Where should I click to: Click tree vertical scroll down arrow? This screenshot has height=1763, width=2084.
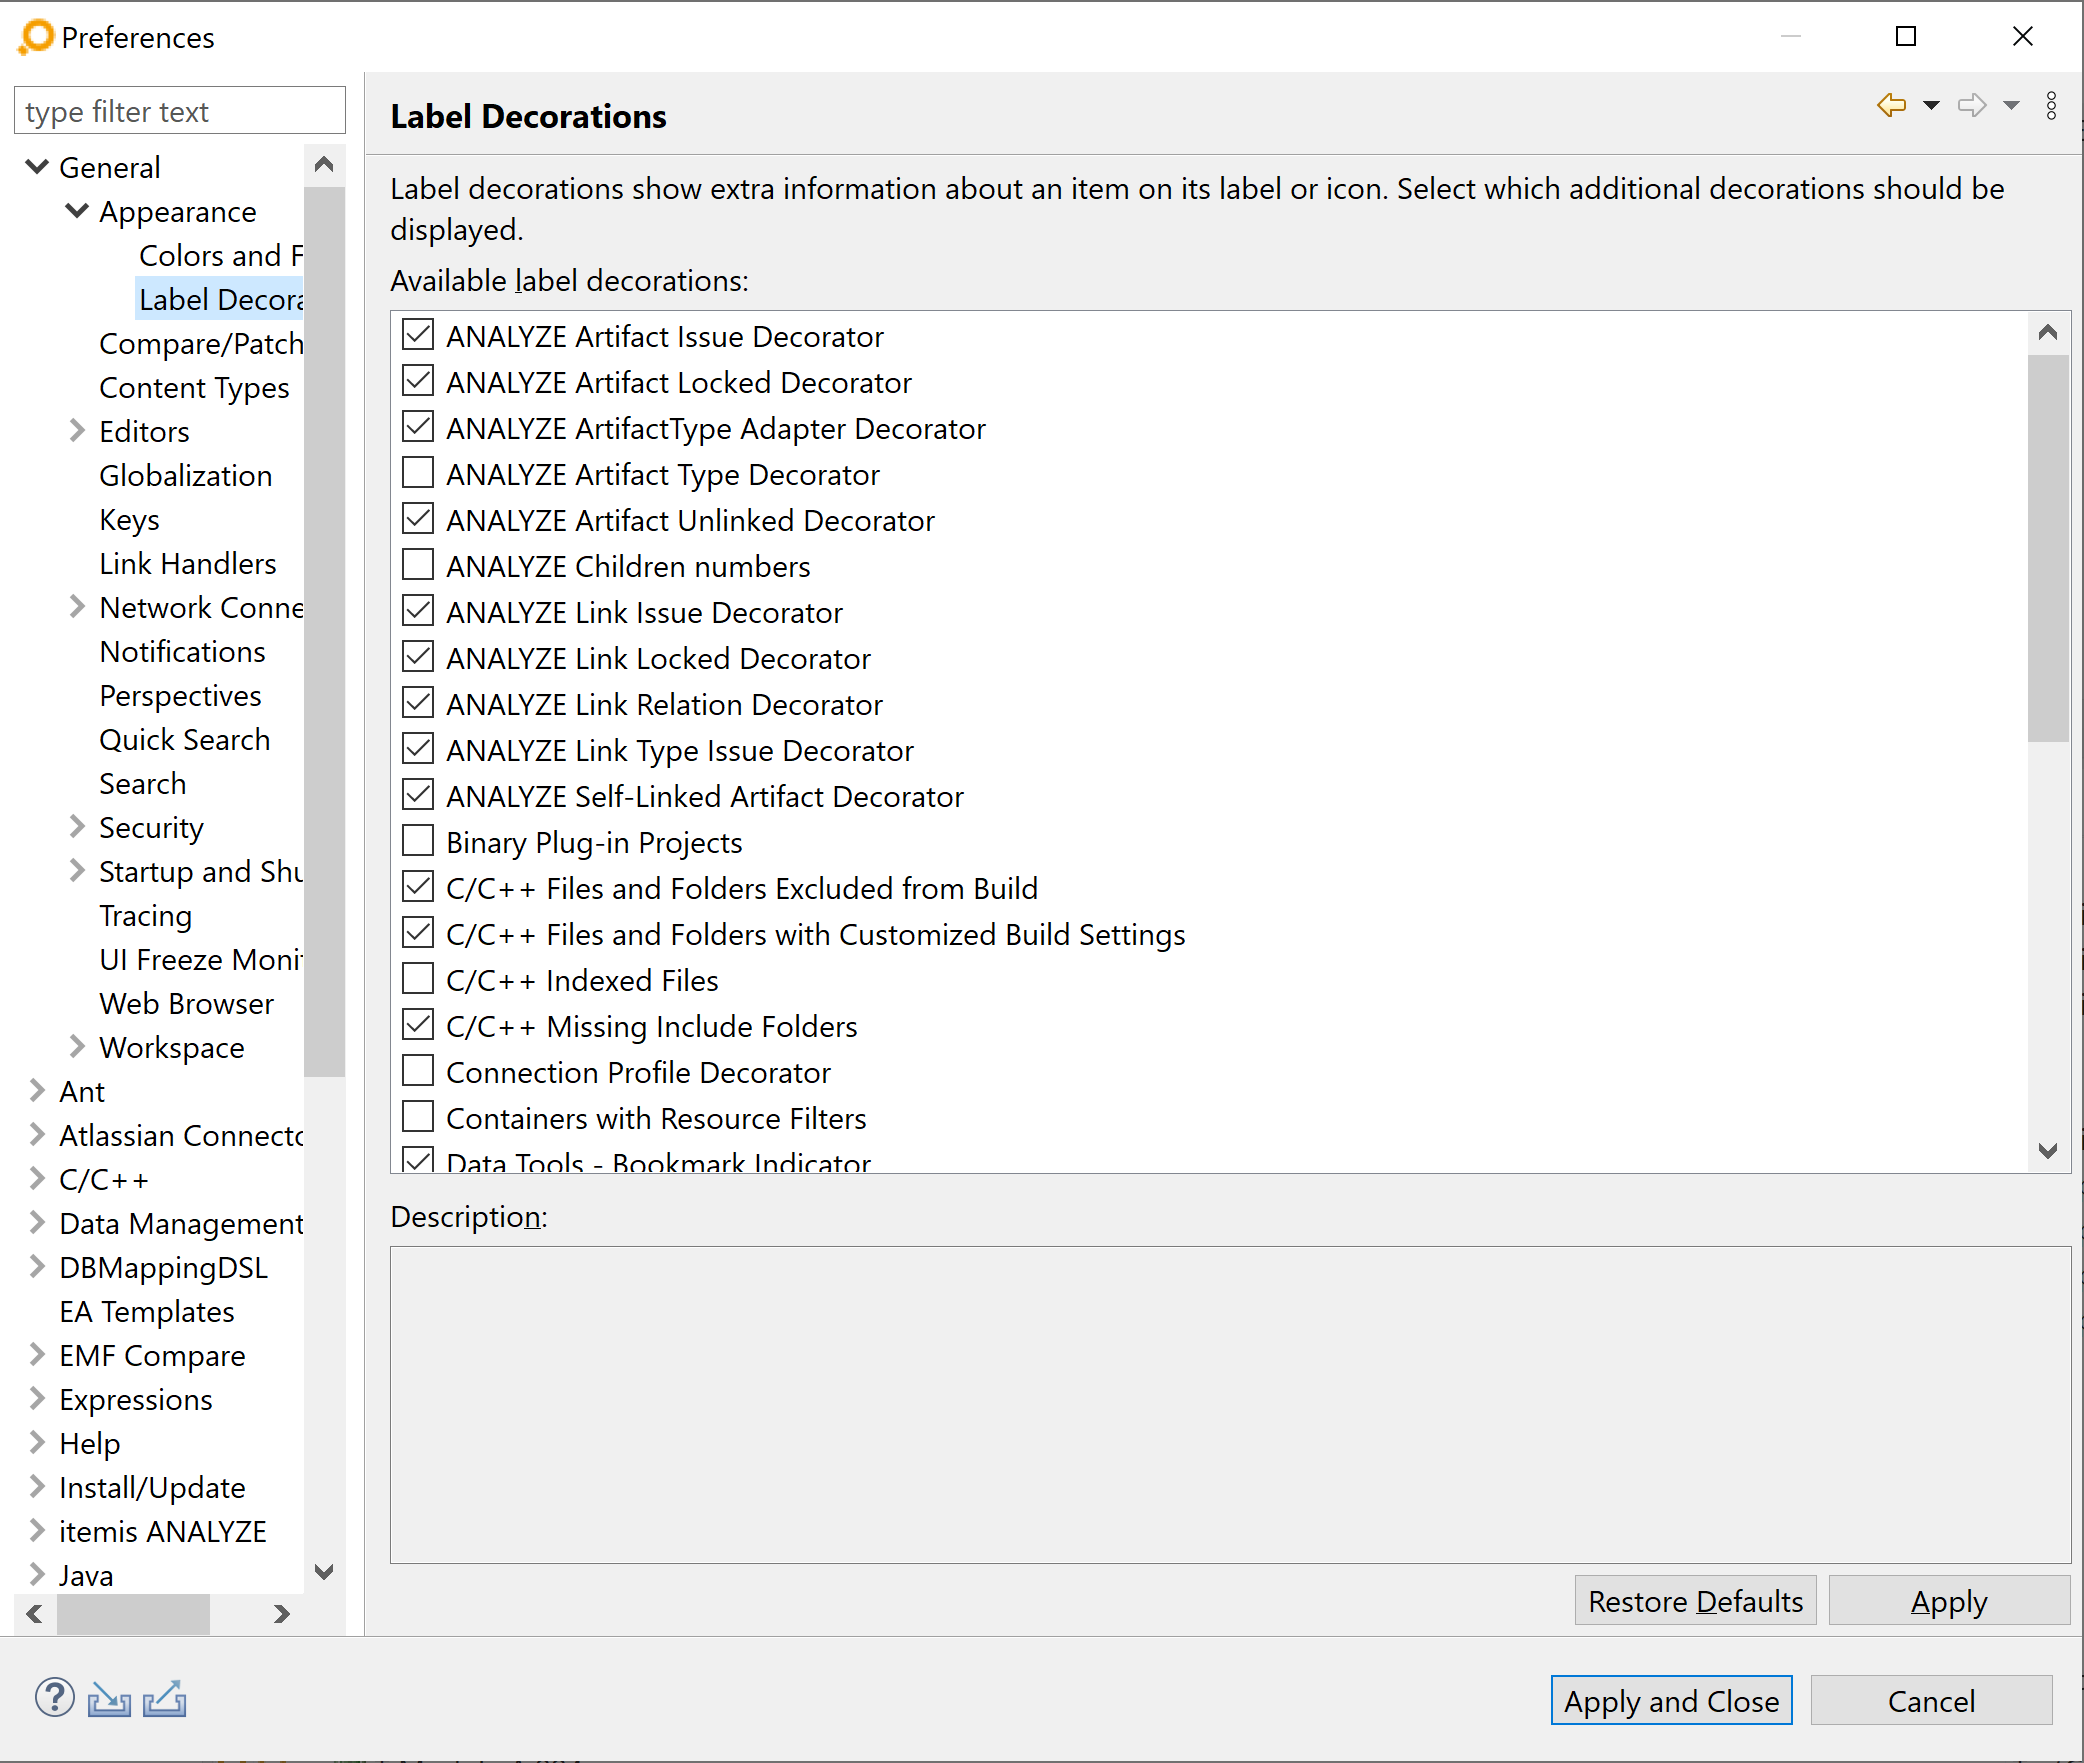coord(324,1571)
